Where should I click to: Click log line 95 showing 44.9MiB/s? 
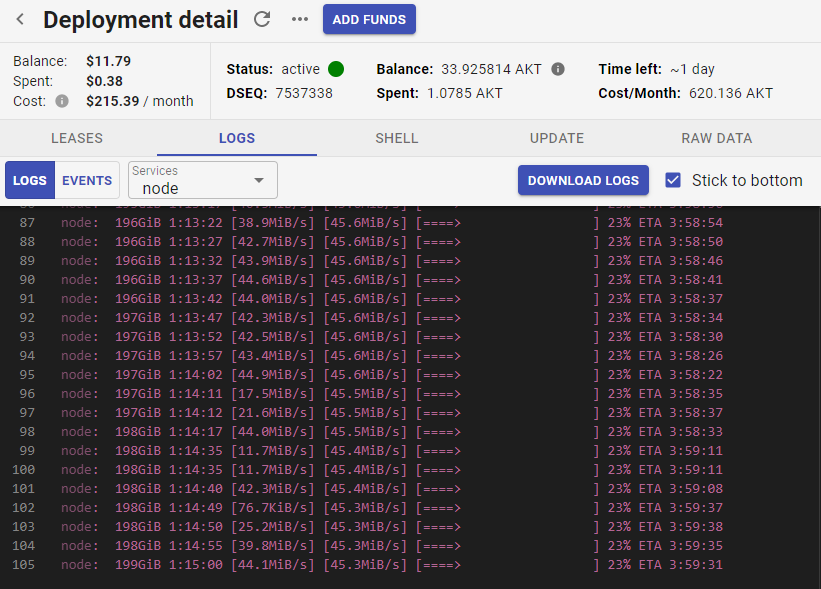coord(410,375)
